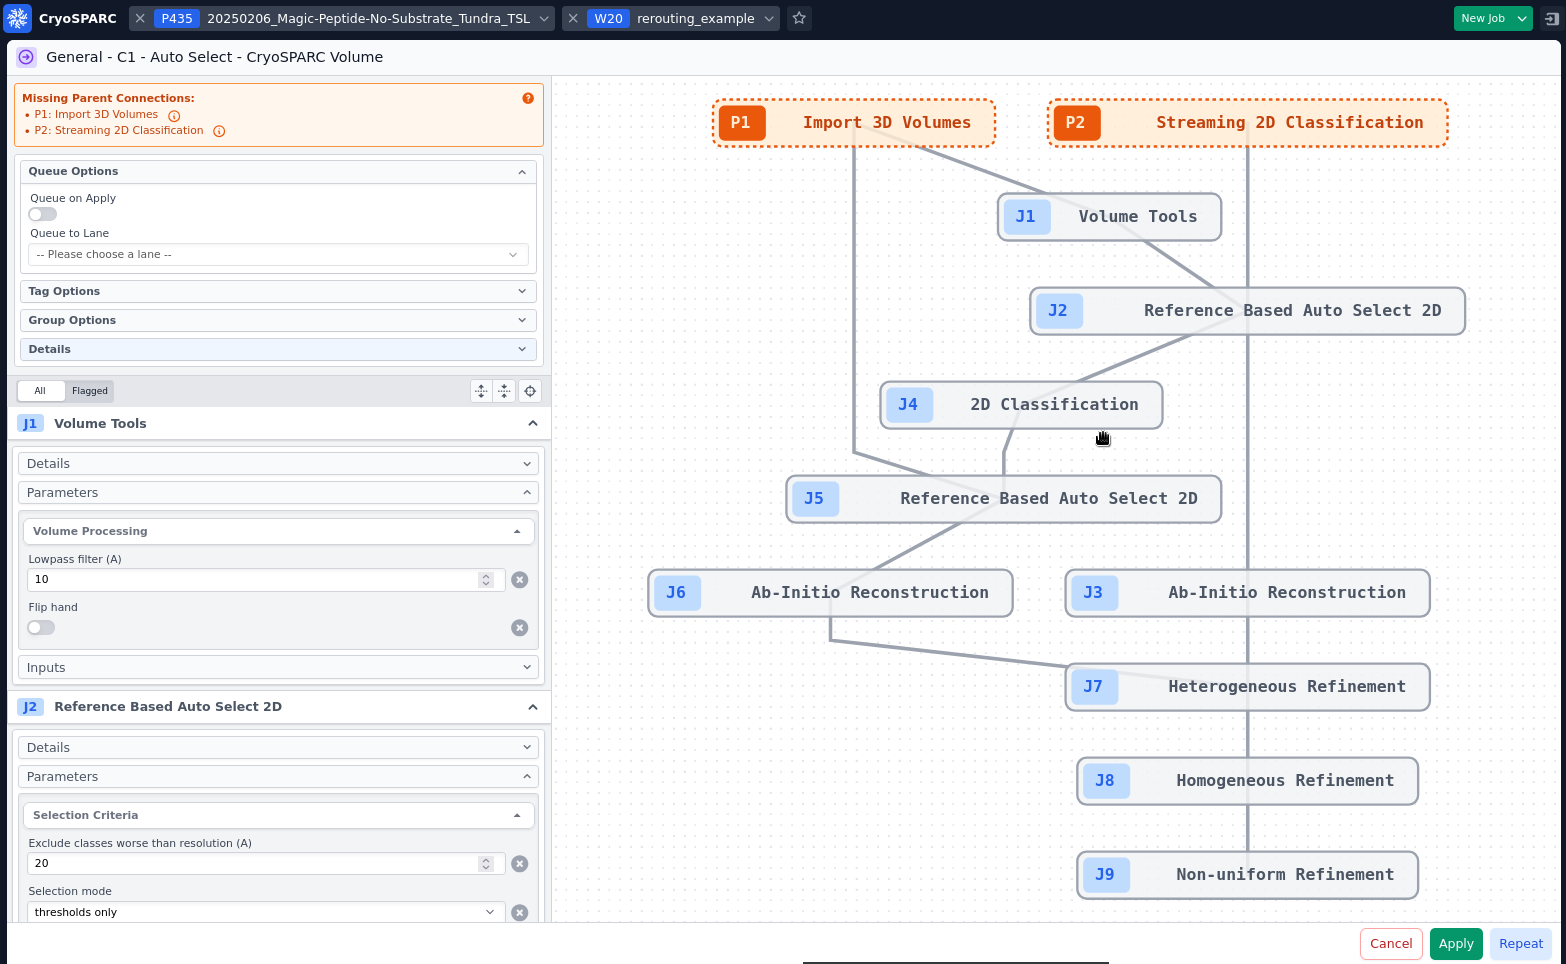
Task: Open the Selection mode dropdown
Action: coord(266,912)
